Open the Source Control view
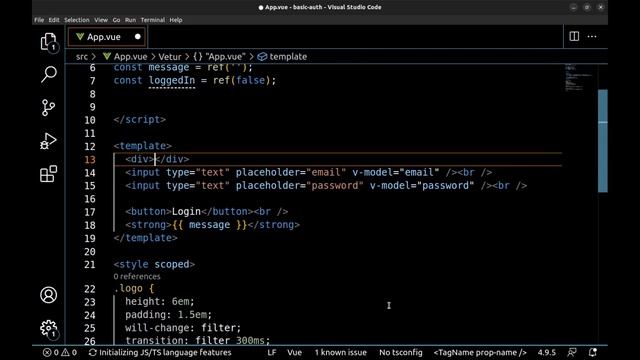 [x=49, y=108]
